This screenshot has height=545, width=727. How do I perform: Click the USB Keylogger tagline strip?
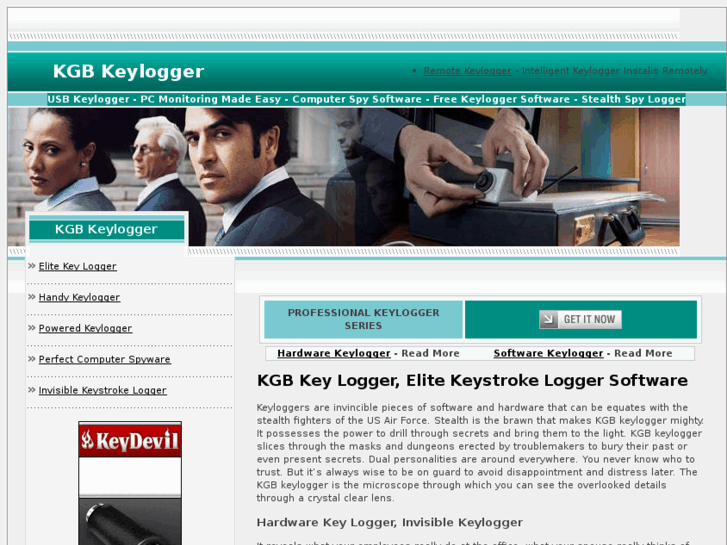coord(366,99)
